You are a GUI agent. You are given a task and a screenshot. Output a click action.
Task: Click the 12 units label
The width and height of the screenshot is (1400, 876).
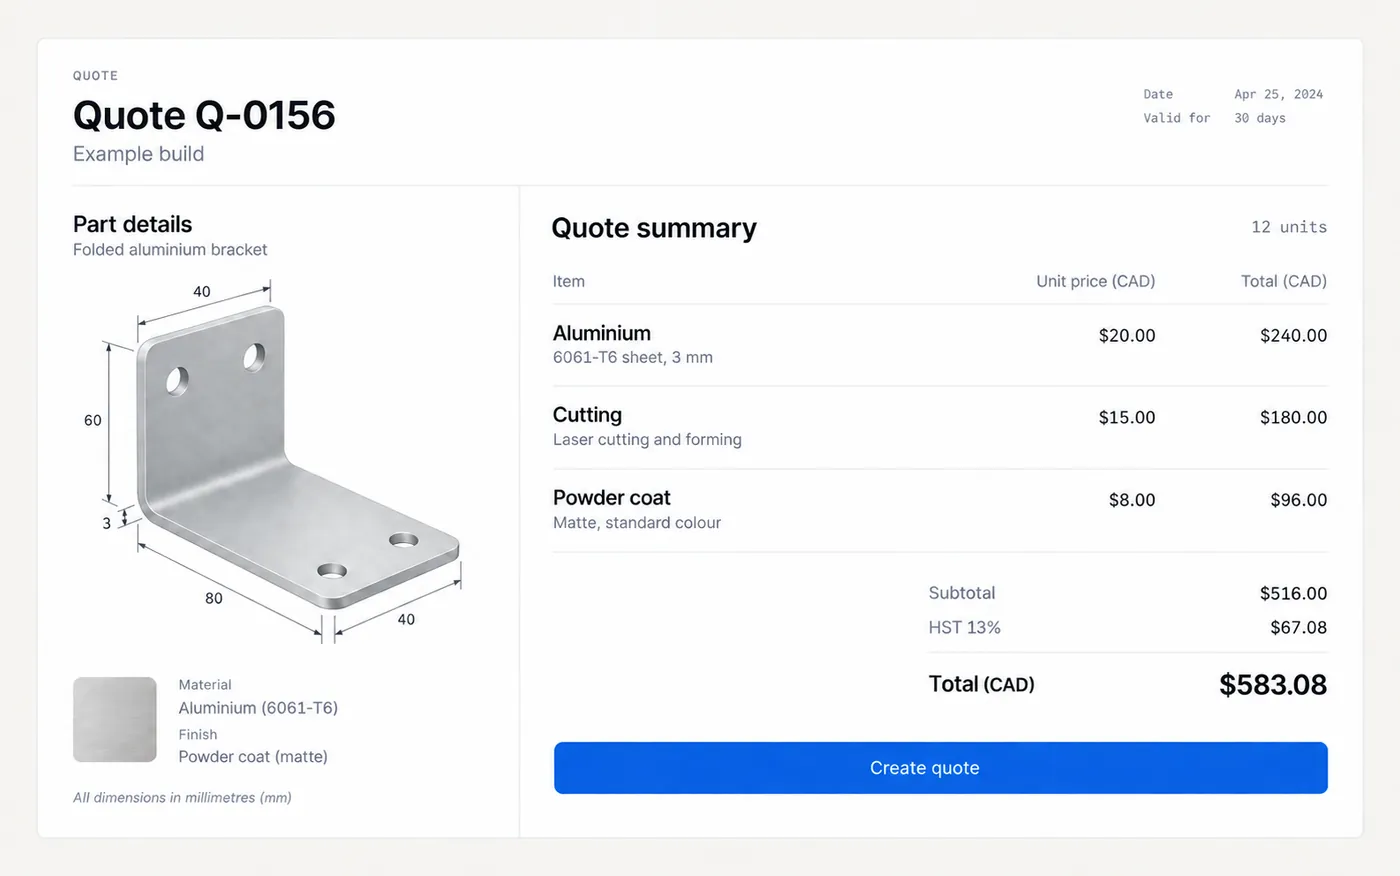click(x=1289, y=227)
